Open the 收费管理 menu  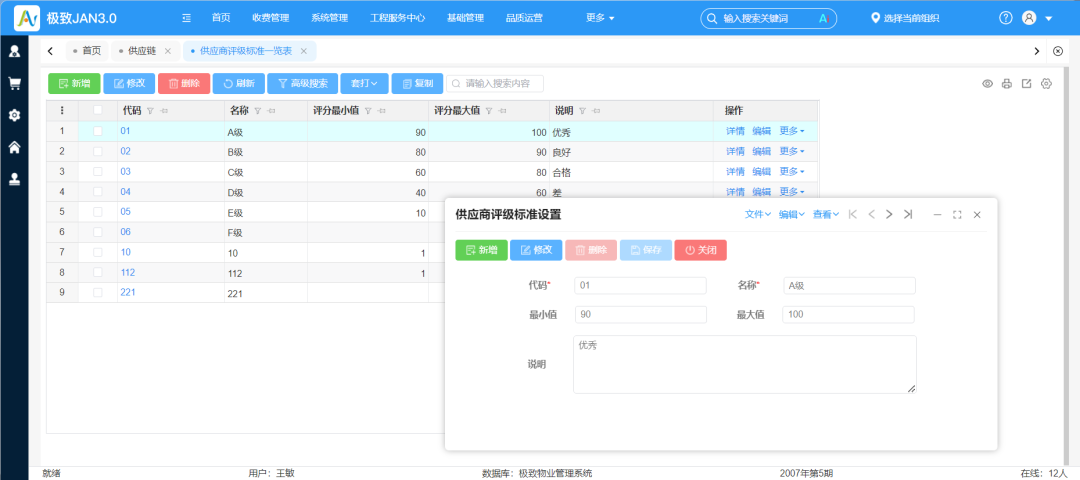click(271, 18)
